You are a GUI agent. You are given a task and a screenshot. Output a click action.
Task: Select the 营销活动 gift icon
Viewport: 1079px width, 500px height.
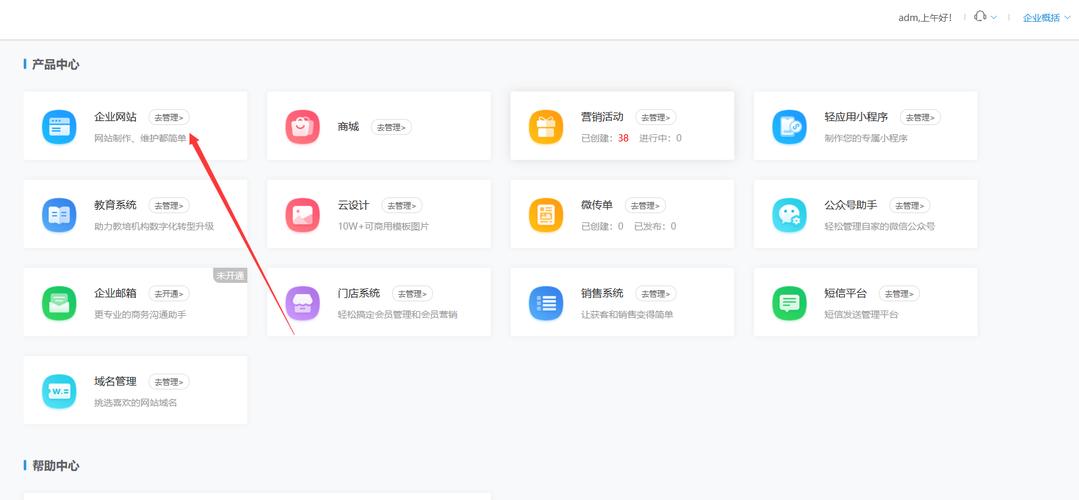[x=546, y=127]
